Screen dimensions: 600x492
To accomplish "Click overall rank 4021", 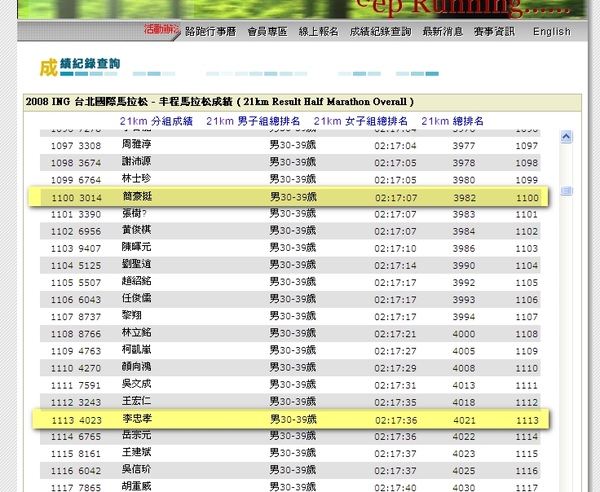I will click(x=465, y=420).
